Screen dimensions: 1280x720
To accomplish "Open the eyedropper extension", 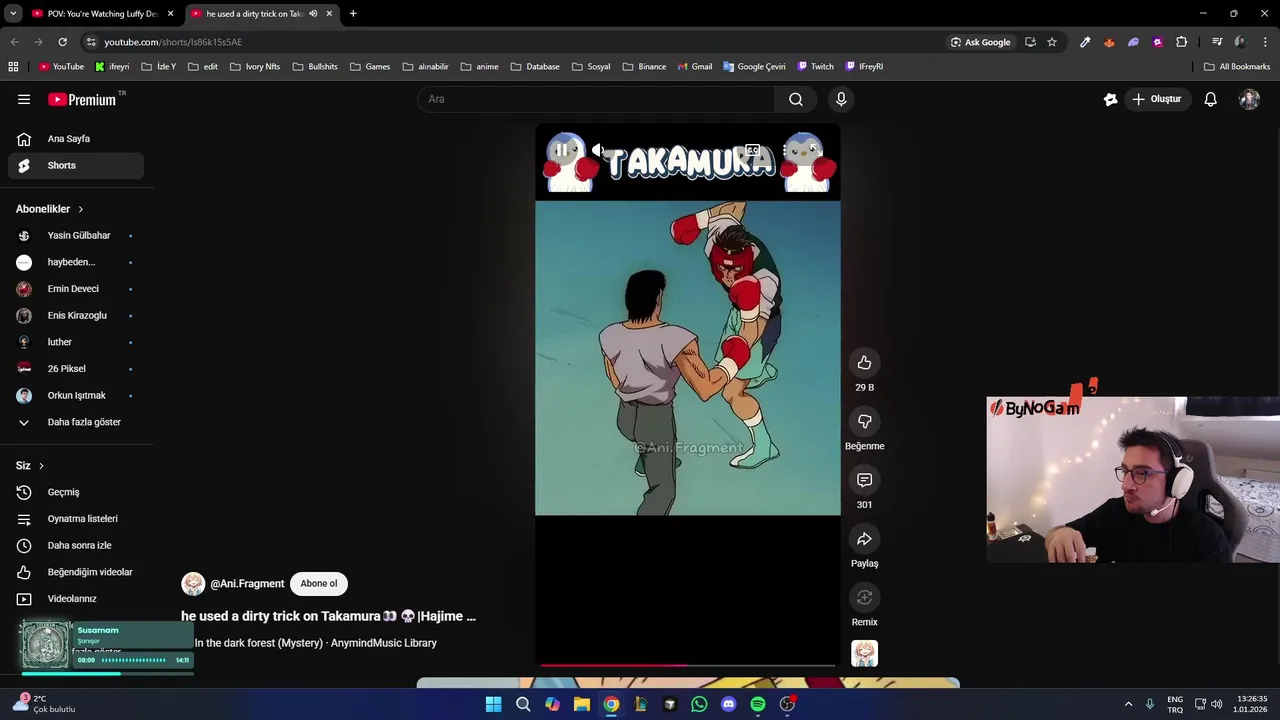I will click(1085, 42).
